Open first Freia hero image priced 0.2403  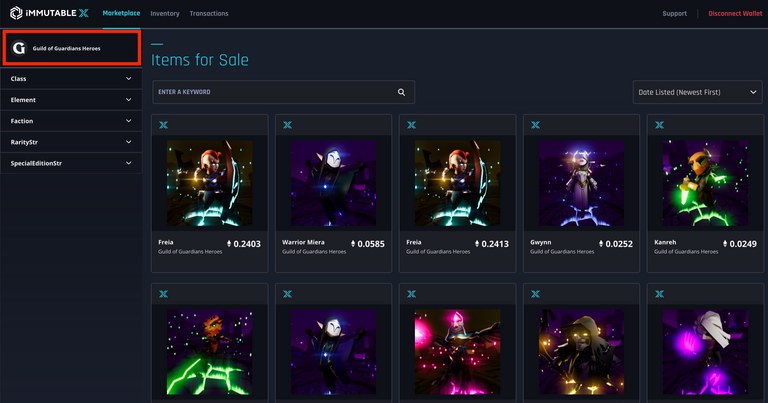click(210, 183)
